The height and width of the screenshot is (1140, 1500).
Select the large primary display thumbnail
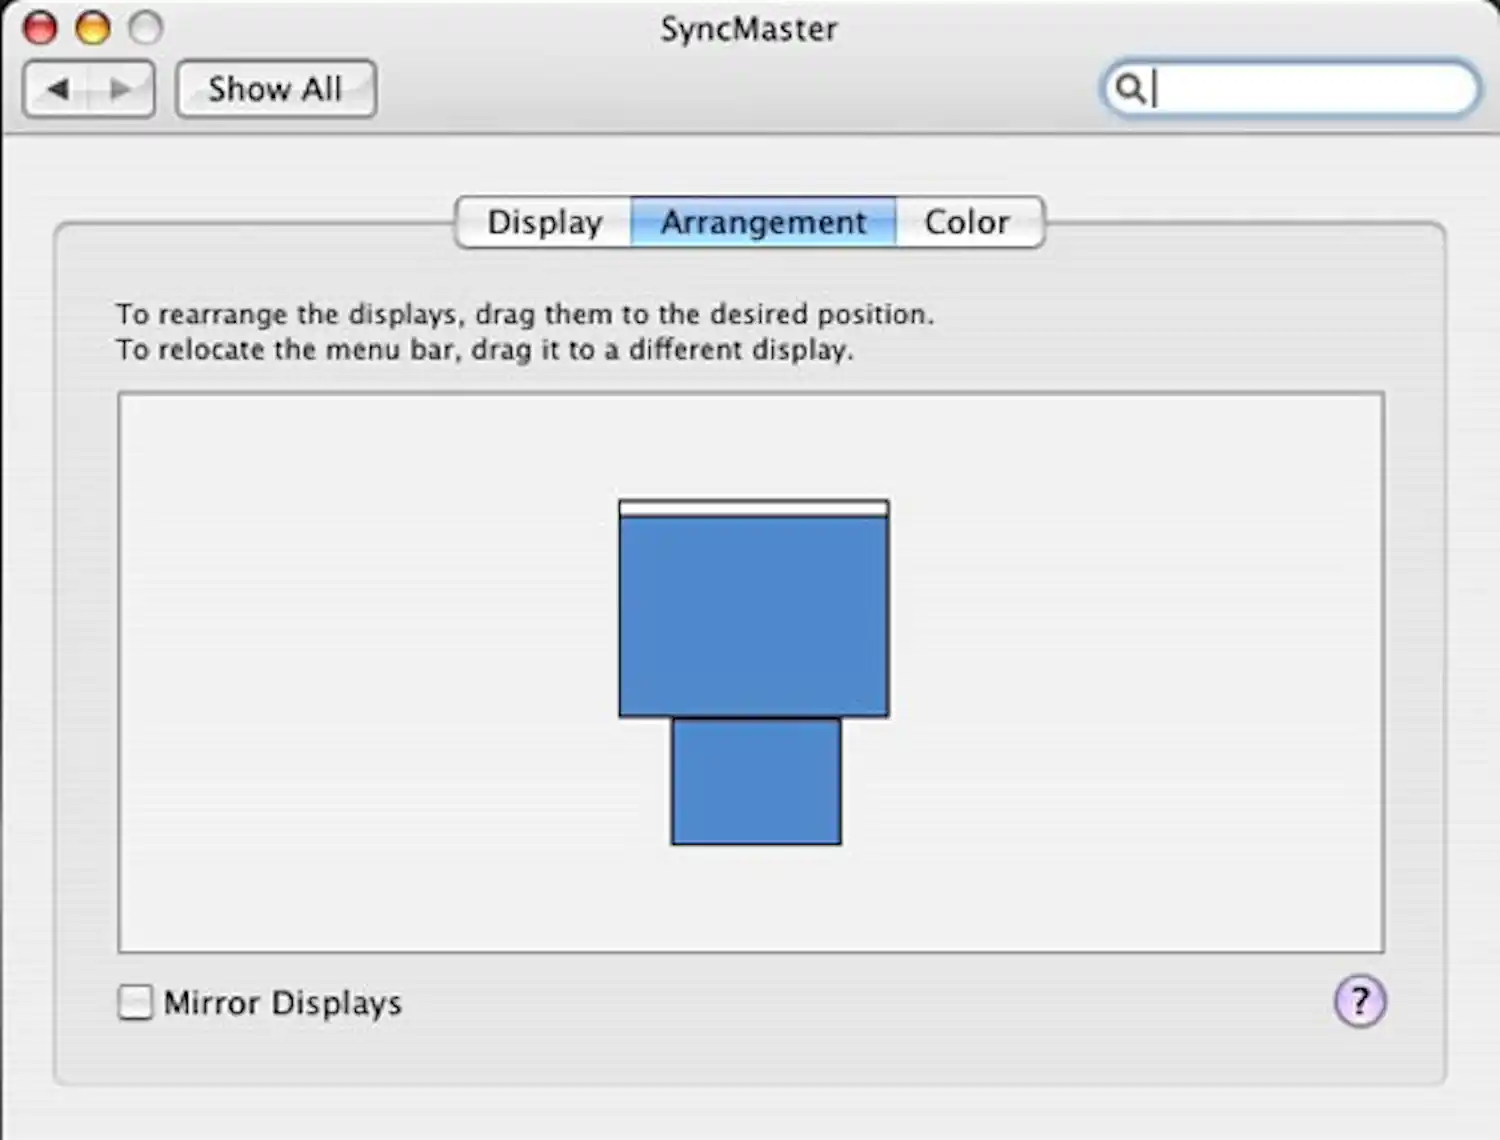point(753,610)
